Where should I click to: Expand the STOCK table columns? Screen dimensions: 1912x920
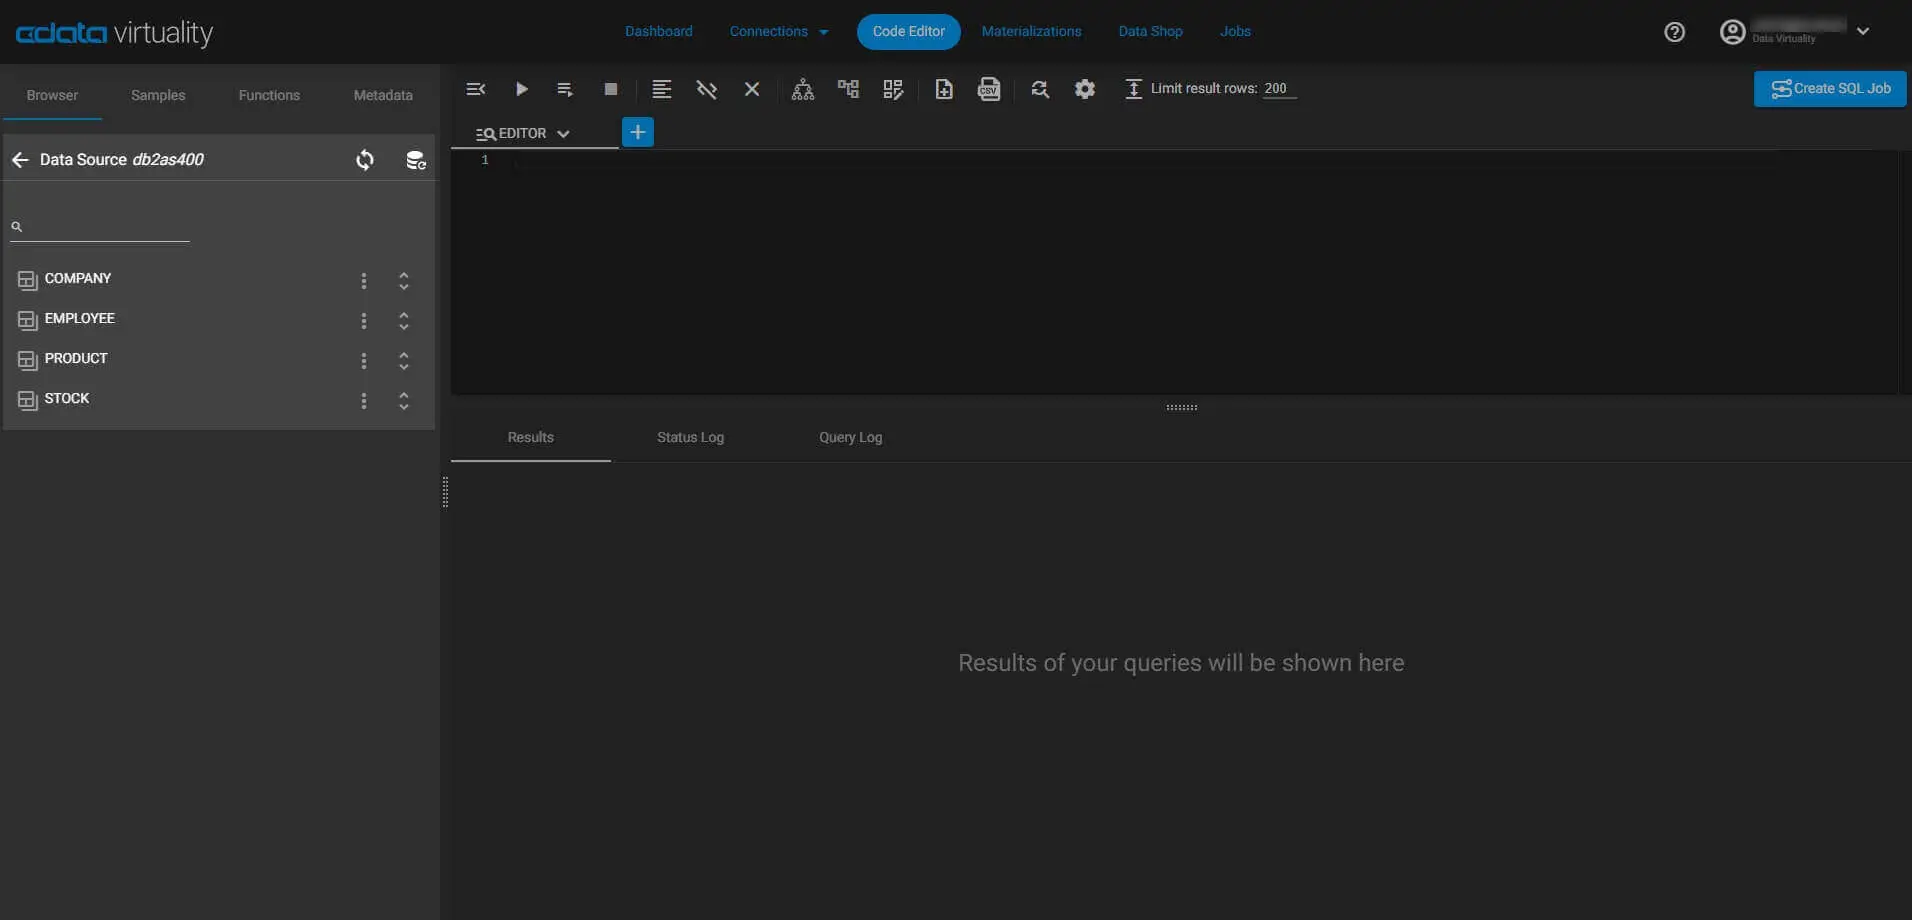[x=404, y=401]
